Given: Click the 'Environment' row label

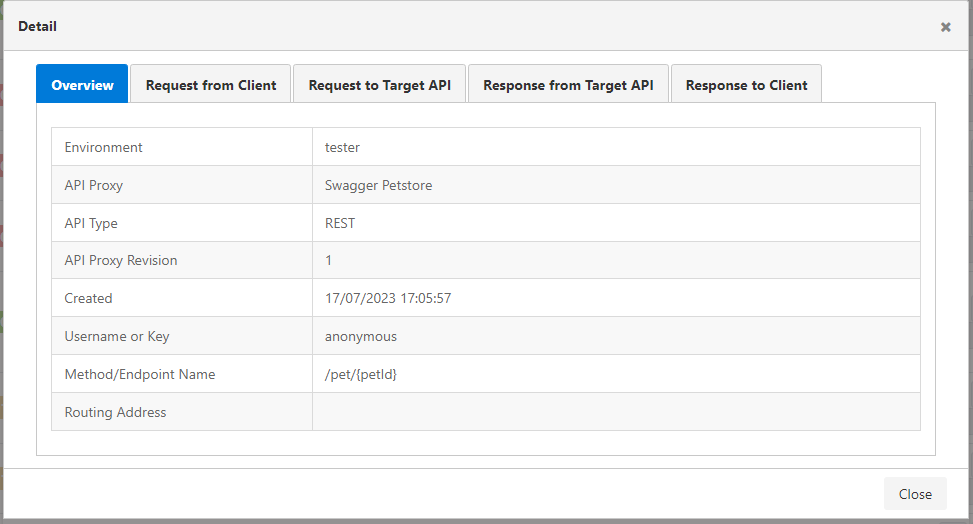Looking at the screenshot, I should tap(103, 147).
